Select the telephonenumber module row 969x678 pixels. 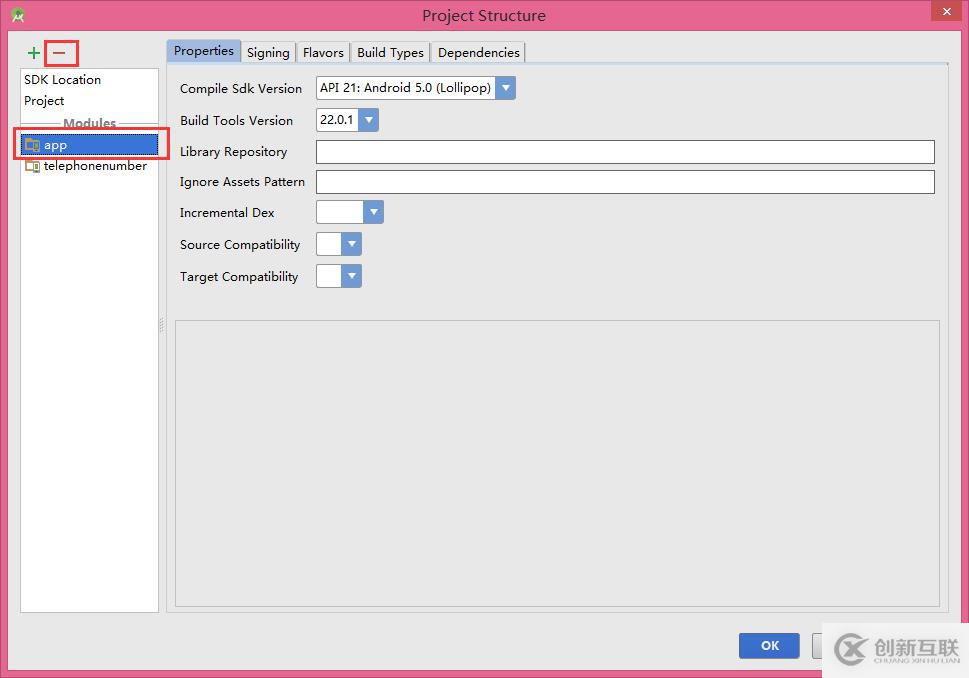(x=90, y=166)
